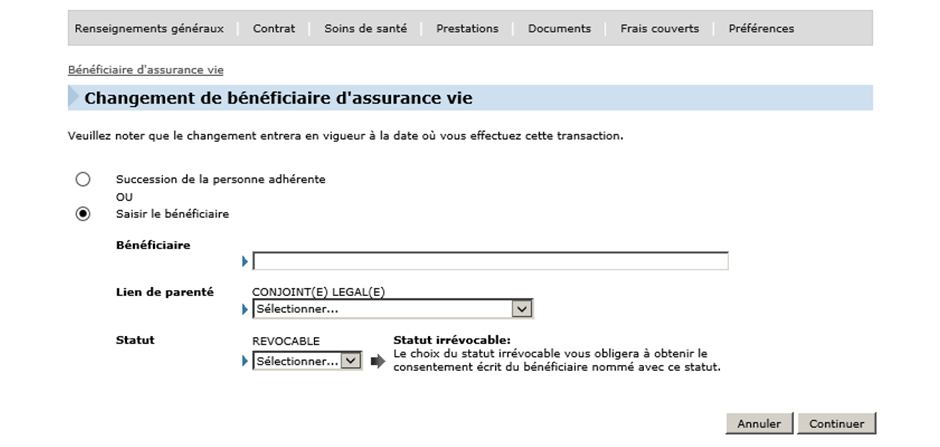The width and height of the screenshot is (940, 447).
Task: Click the blue marker beside Lien de parenté
Action: [245, 309]
